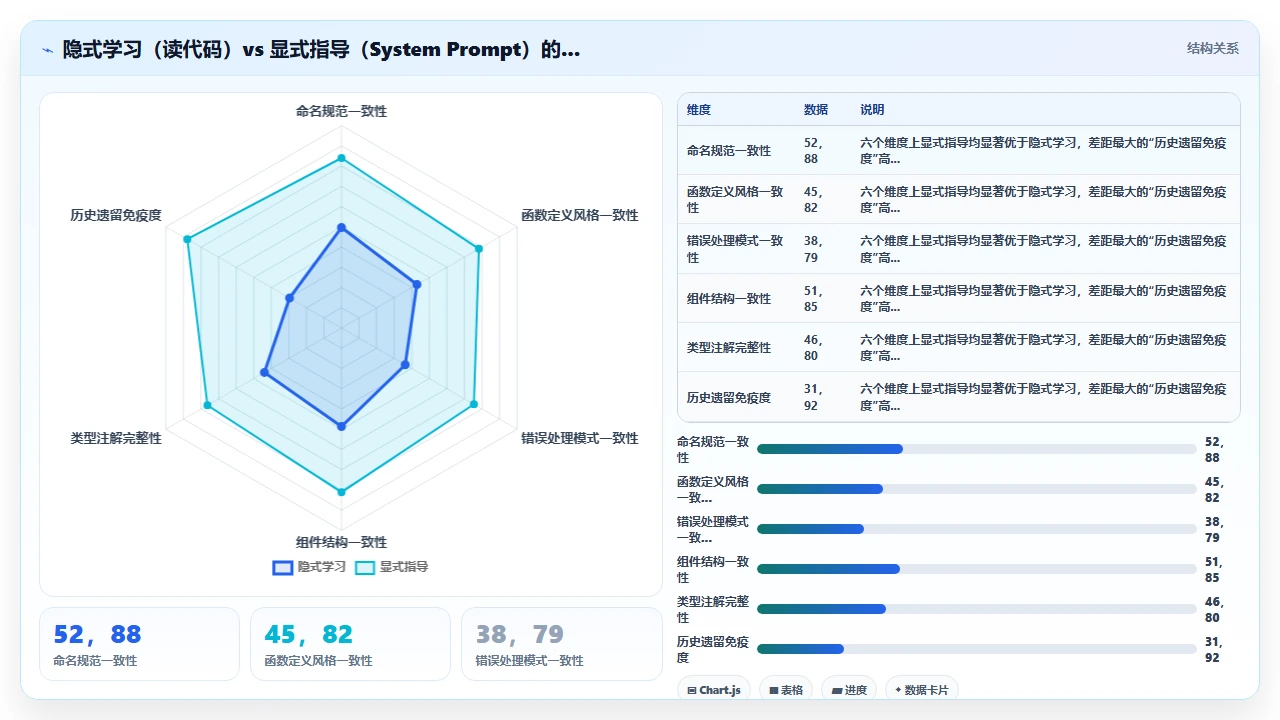
Task: Click 隐式学习 data point on 错误处理模式一致性 axis
Action: pos(405,365)
